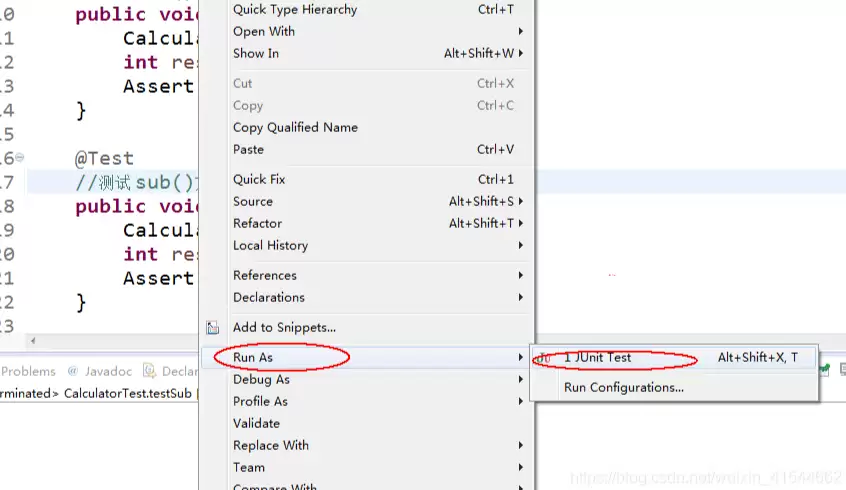This screenshot has height=490, width=846.
Task: Switch to the Javadoc tab
Action: click(x=108, y=371)
